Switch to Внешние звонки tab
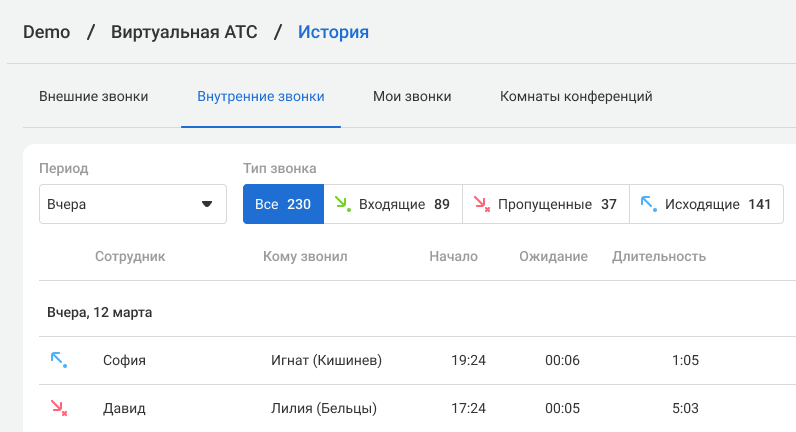Image resolution: width=796 pixels, height=432 pixels. [x=94, y=97]
